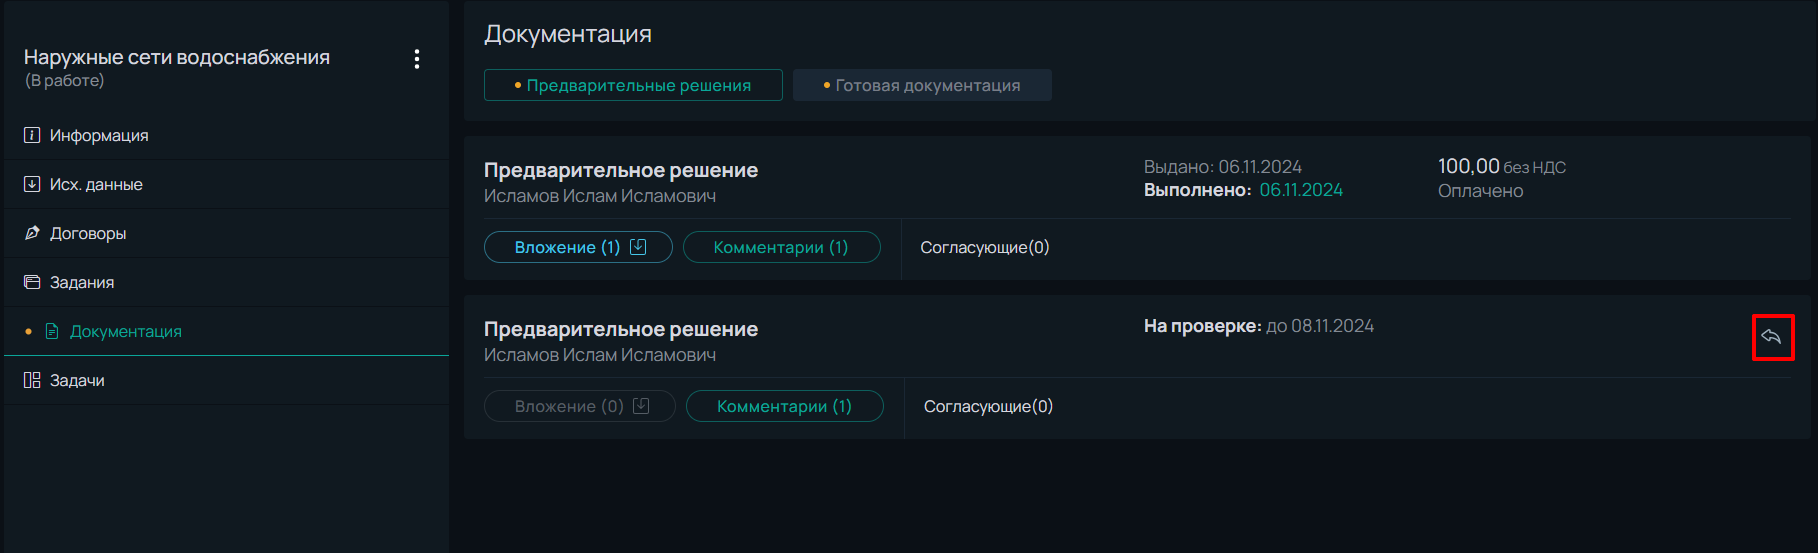Click download icon inside Вложение (1) button
The image size is (1818, 553).
[638, 246]
